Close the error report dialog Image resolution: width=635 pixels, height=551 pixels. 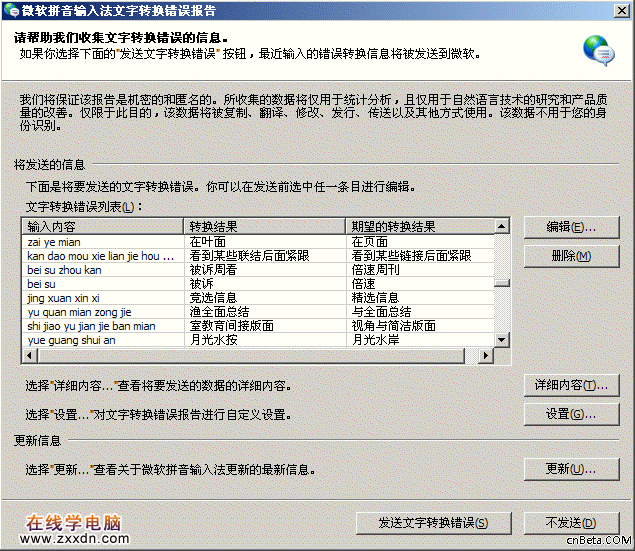pos(622,11)
